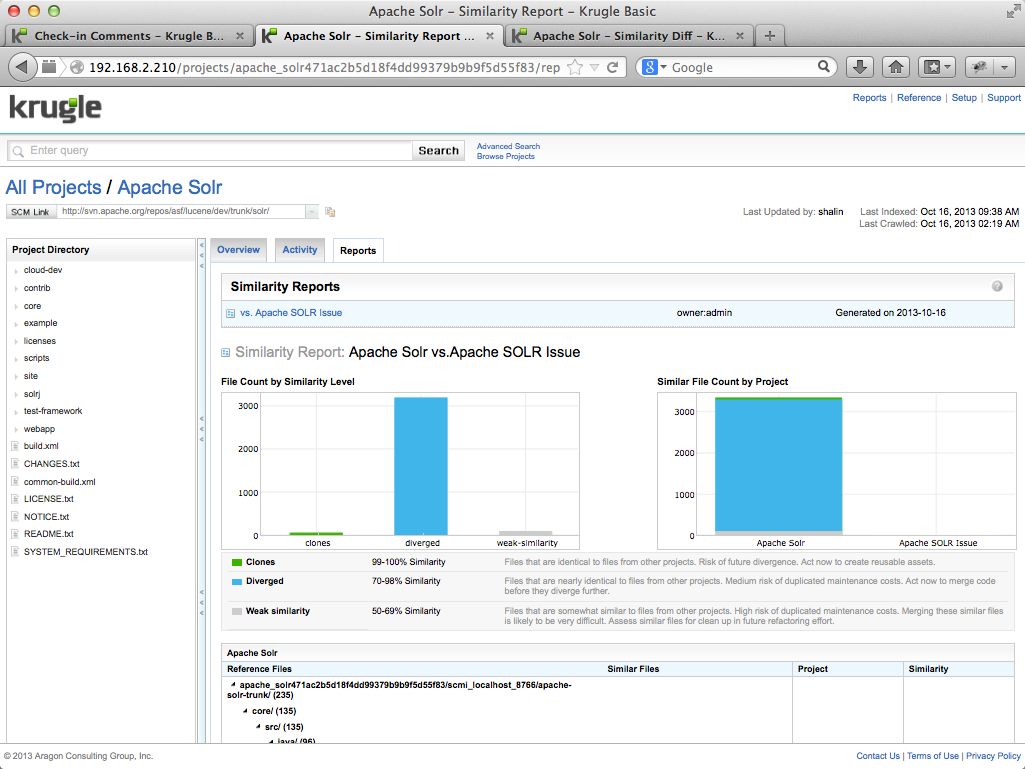Click the build.xml file icon
Image resolution: width=1025 pixels, height=769 pixels.
pyautogui.click(x=15, y=446)
